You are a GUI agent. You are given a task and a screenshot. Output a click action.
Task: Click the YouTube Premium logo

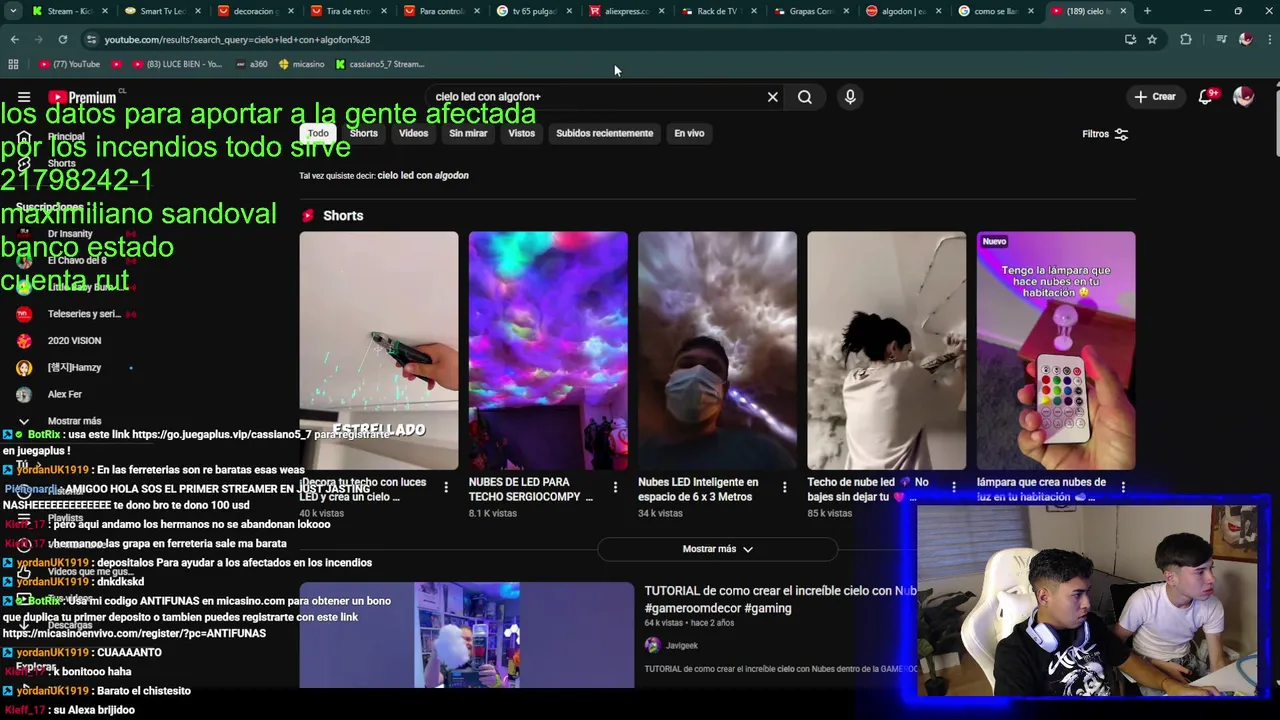[82, 97]
